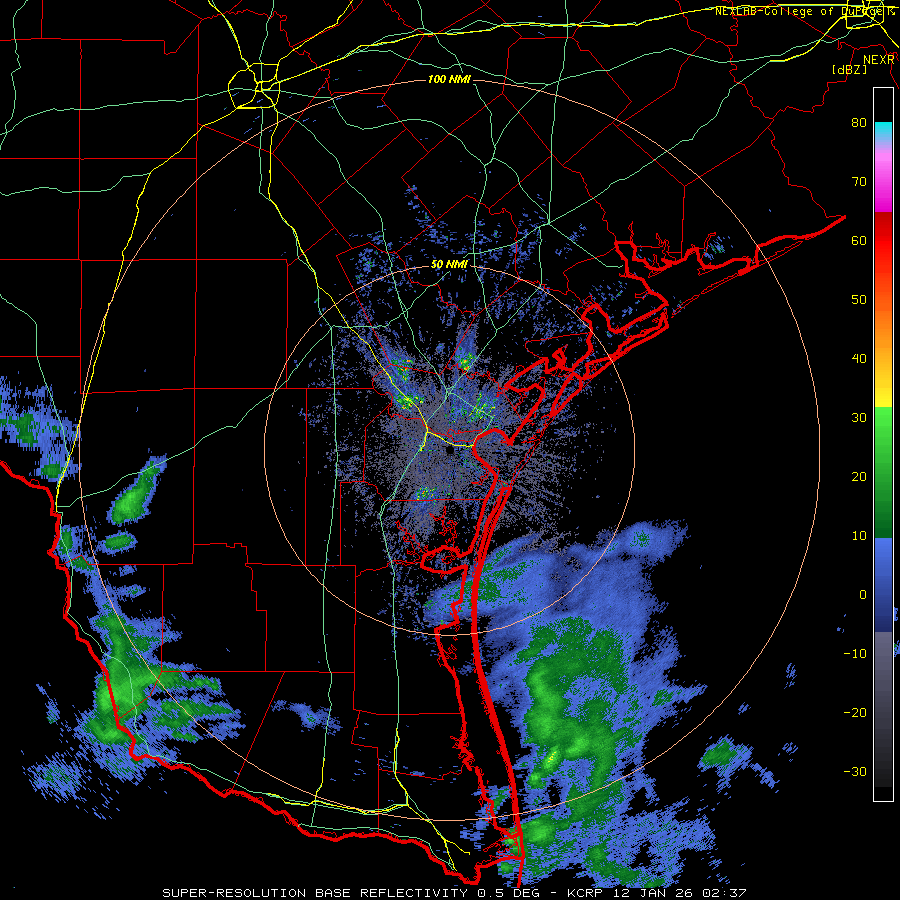Click the green band of the reflectivity color bar

(883, 472)
